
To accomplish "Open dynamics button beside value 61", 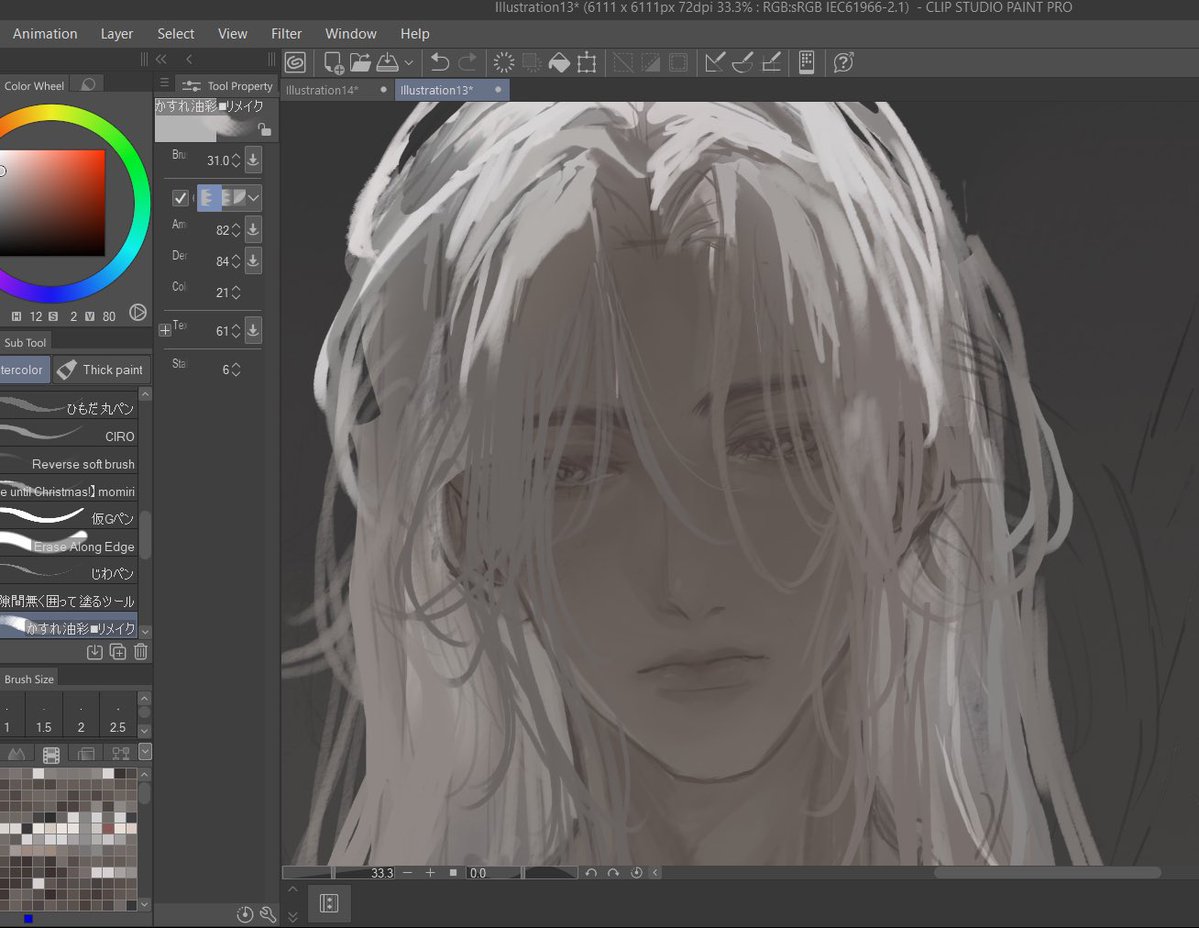I will point(253,330).
